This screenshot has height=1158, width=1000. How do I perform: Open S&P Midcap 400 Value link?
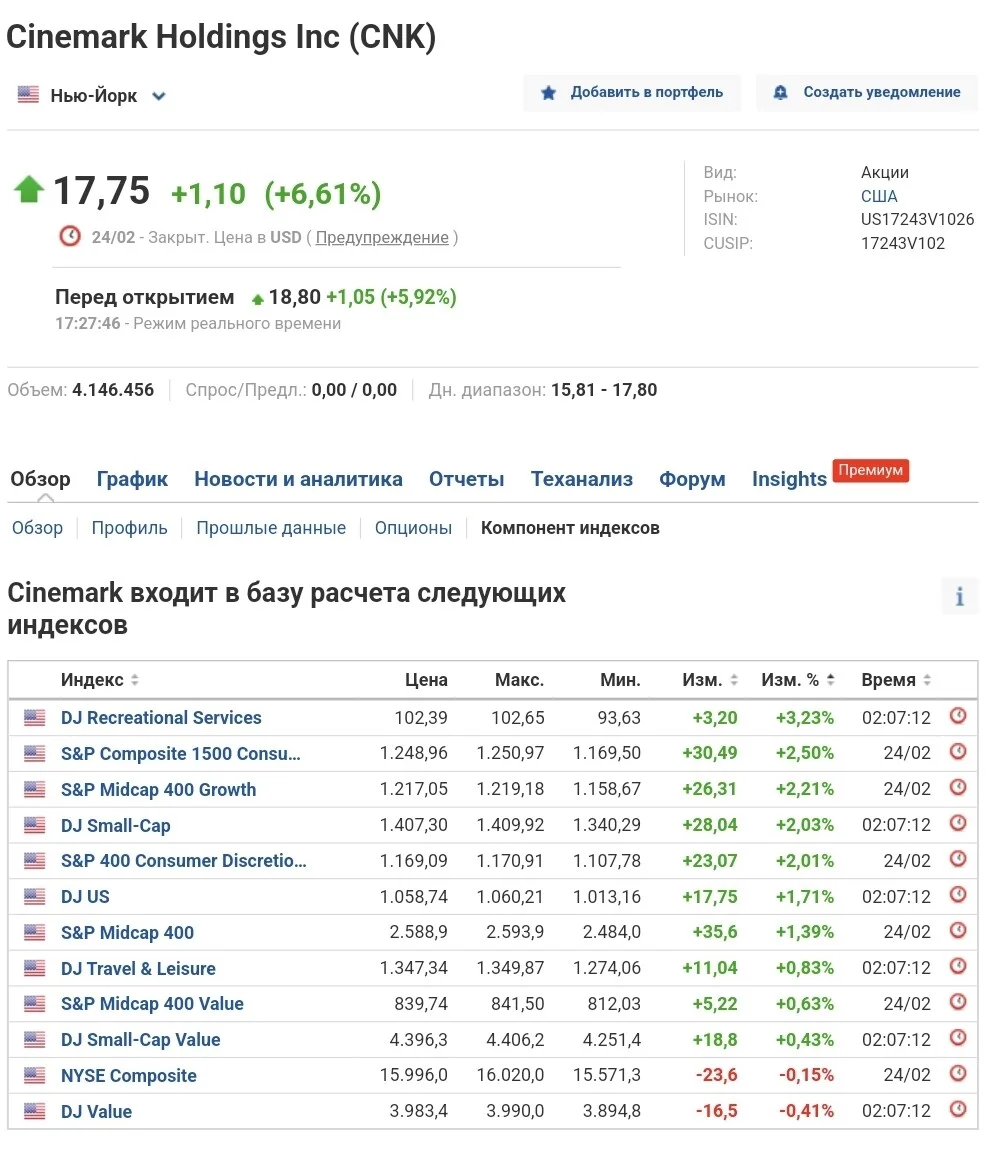click(152, 1004)
